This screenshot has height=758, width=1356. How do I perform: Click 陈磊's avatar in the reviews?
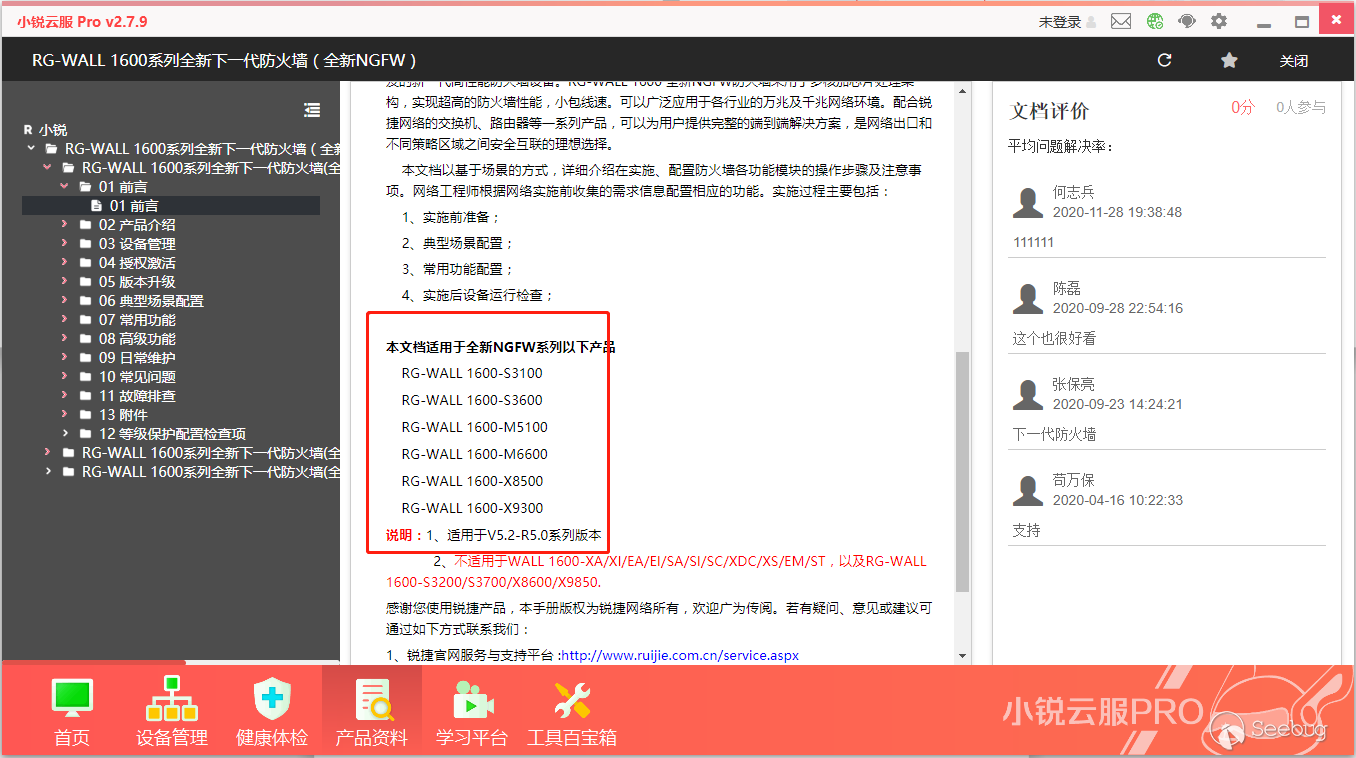coord(1028,298)
